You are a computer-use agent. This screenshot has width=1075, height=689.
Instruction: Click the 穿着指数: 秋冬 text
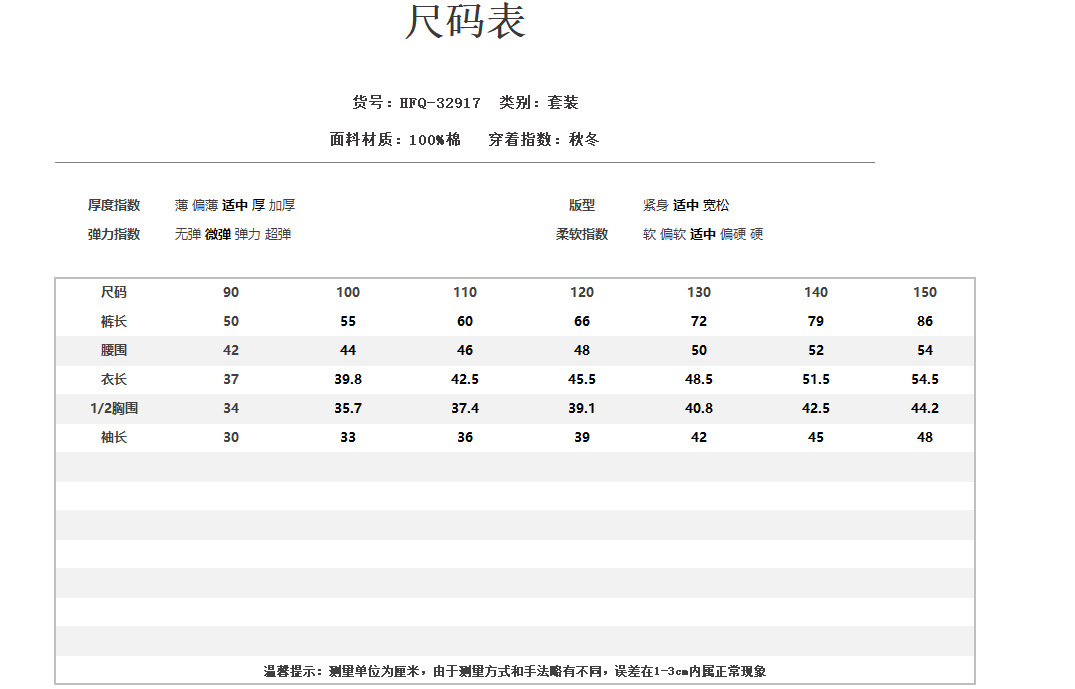click(544, 139)
